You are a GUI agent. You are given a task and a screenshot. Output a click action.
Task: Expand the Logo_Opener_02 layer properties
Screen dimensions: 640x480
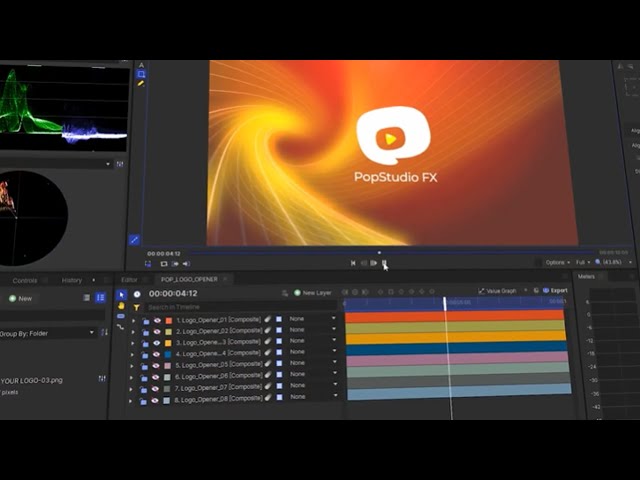pos(133,332)
